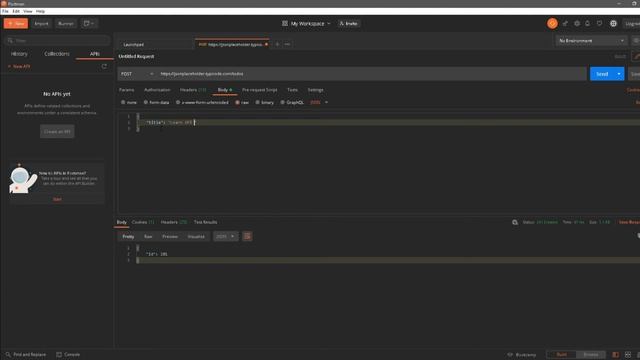Open the Tests request tab
This screenshot has height=360, width=640.
pos(292,90)
